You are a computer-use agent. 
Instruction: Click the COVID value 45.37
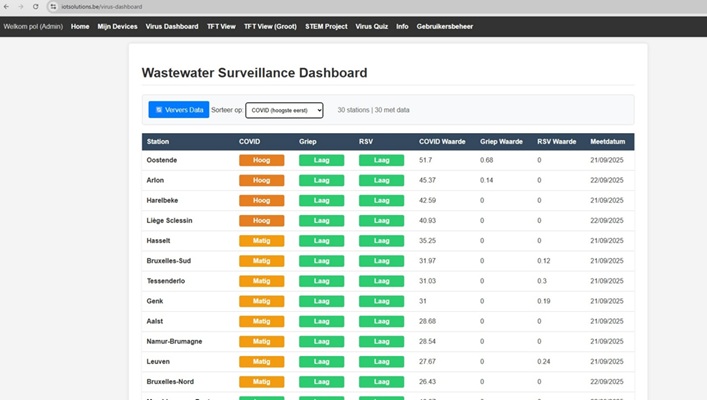pyautogui.click(x=427, y=180)
